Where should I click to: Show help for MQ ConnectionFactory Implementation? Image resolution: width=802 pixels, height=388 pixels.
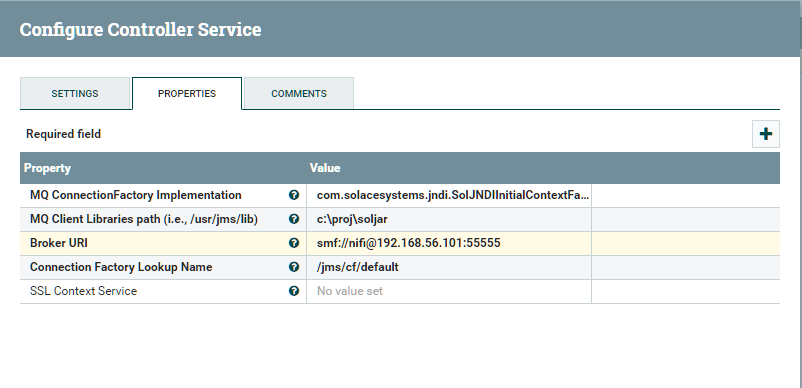294,195
